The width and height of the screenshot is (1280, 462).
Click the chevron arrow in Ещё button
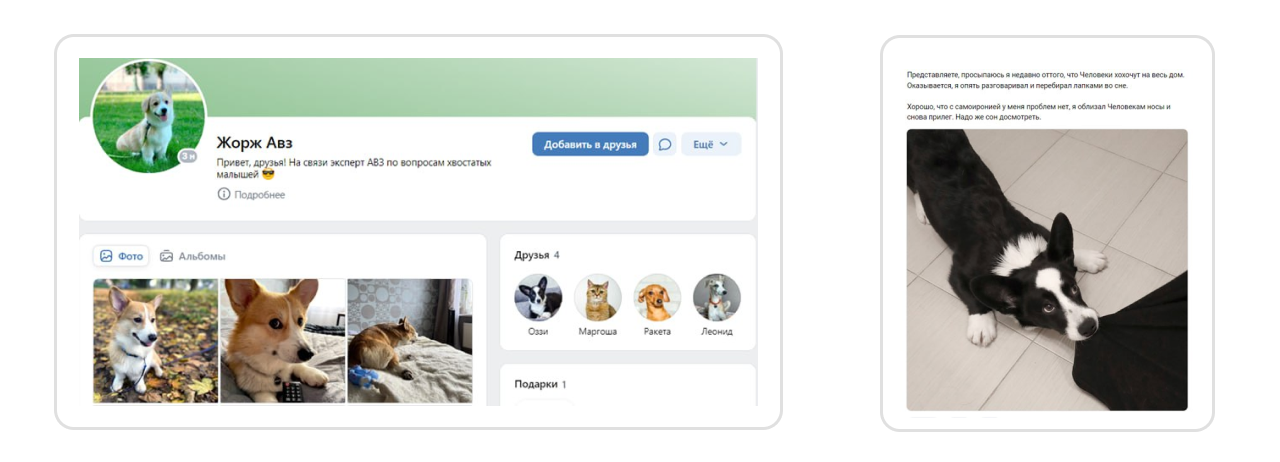pyautogui.click(x=725, y=144)
